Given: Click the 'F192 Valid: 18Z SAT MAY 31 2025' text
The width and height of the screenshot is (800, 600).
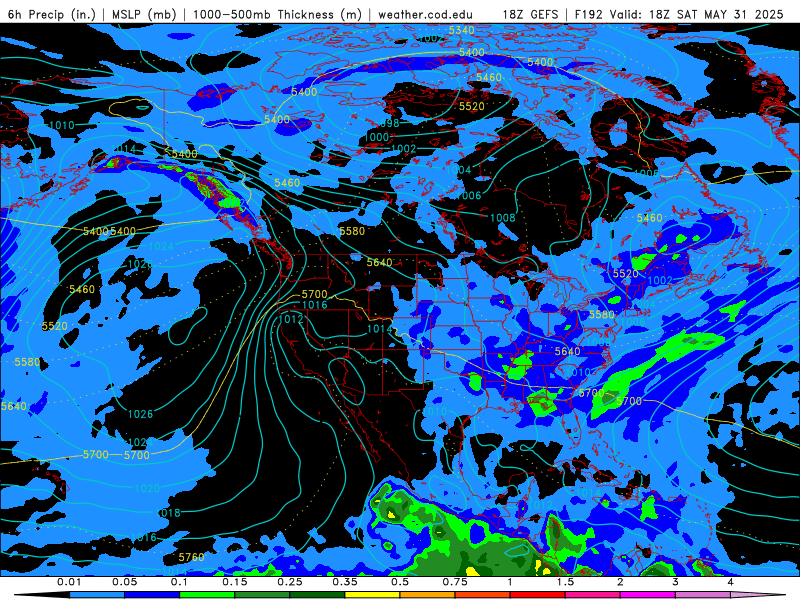Looking at the screenshot, I should click(x=679, y=14).
